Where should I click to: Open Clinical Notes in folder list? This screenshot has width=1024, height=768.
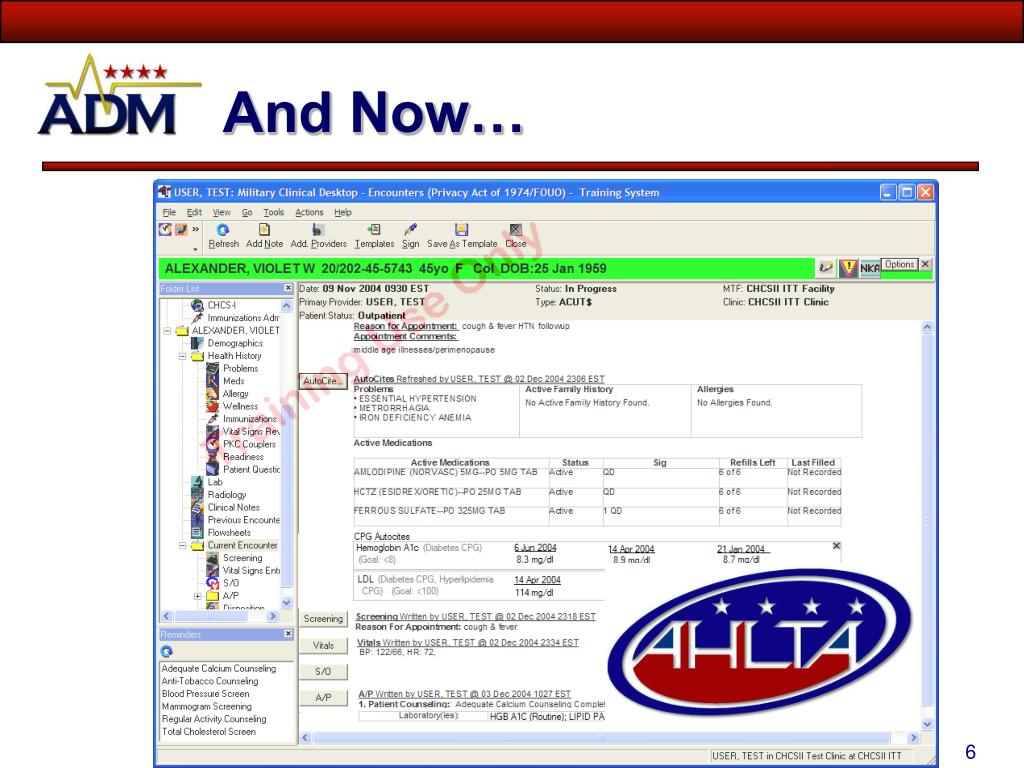click(x=233, y=507)
